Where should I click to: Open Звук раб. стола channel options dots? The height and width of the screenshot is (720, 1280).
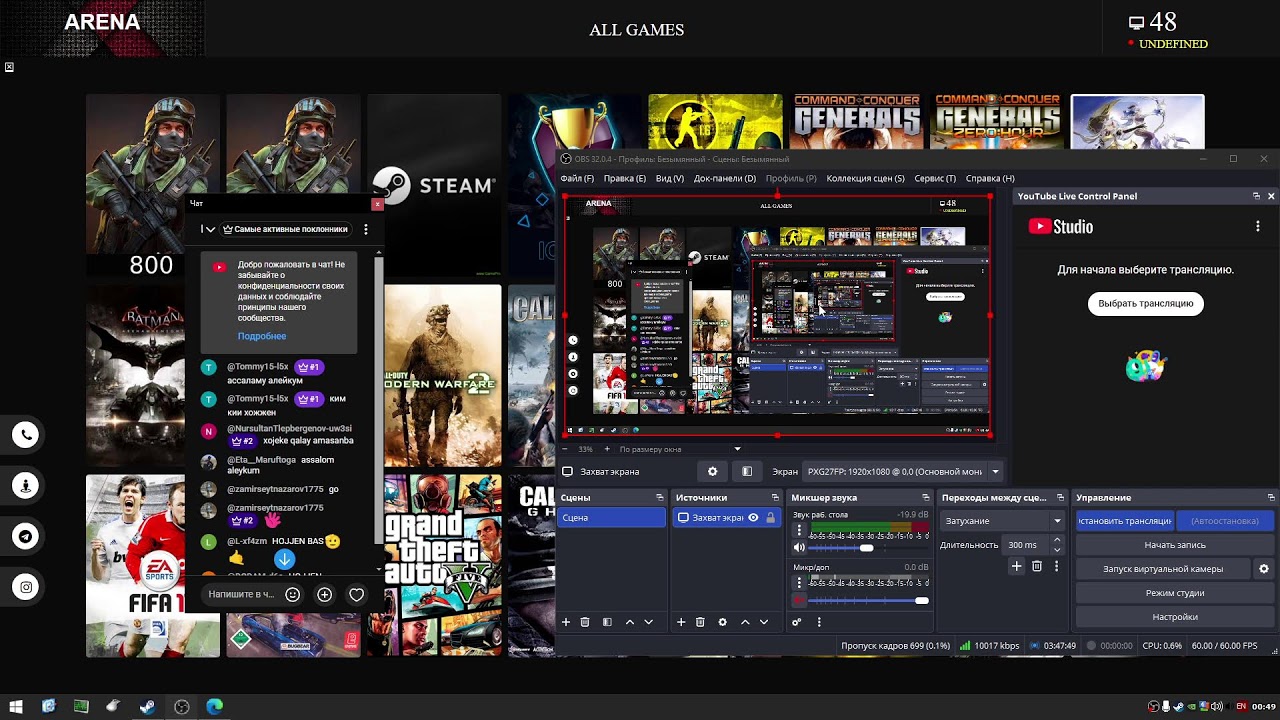click(x=799, y=530)
